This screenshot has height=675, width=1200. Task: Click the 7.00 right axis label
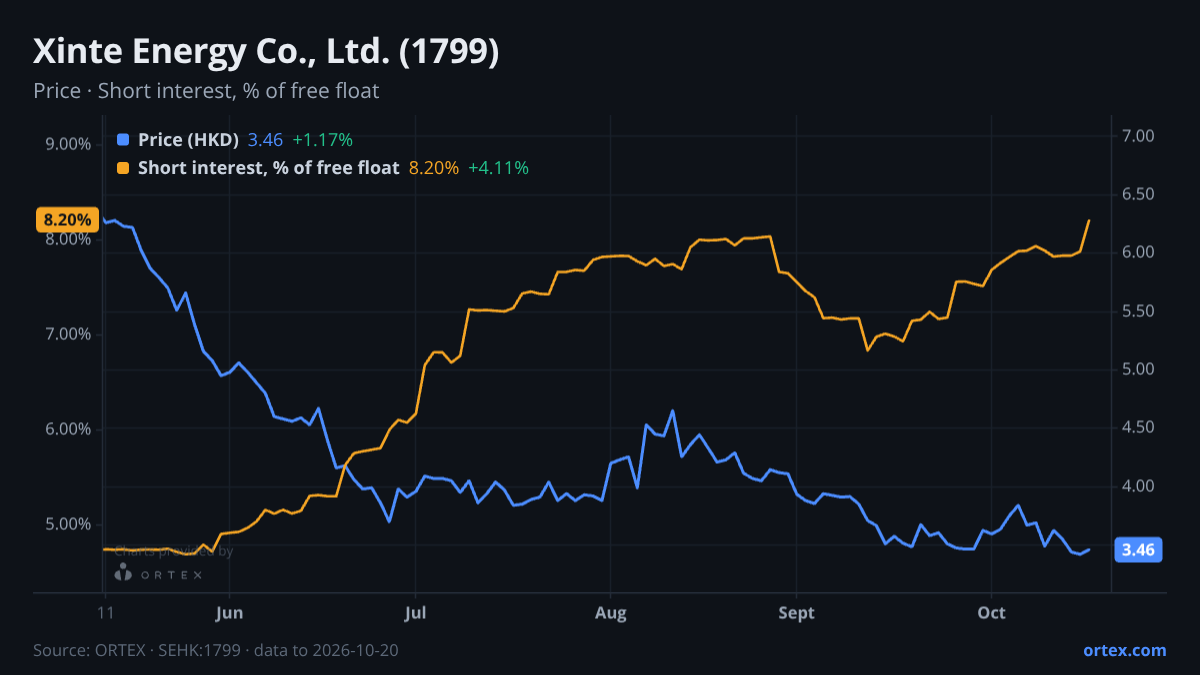pyautogui.click(x=1138, y=136)
